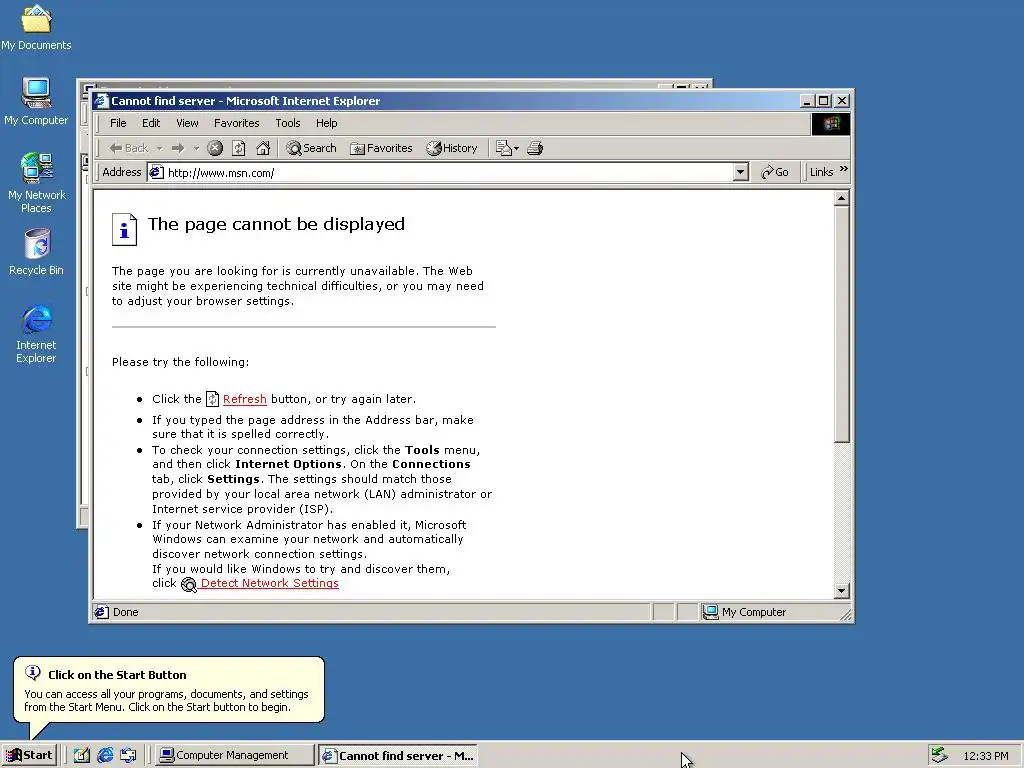Open the Mail button dropdown arrow
Image resolution: width=1024 pixels, height=768 pixels.
point(517,148)
